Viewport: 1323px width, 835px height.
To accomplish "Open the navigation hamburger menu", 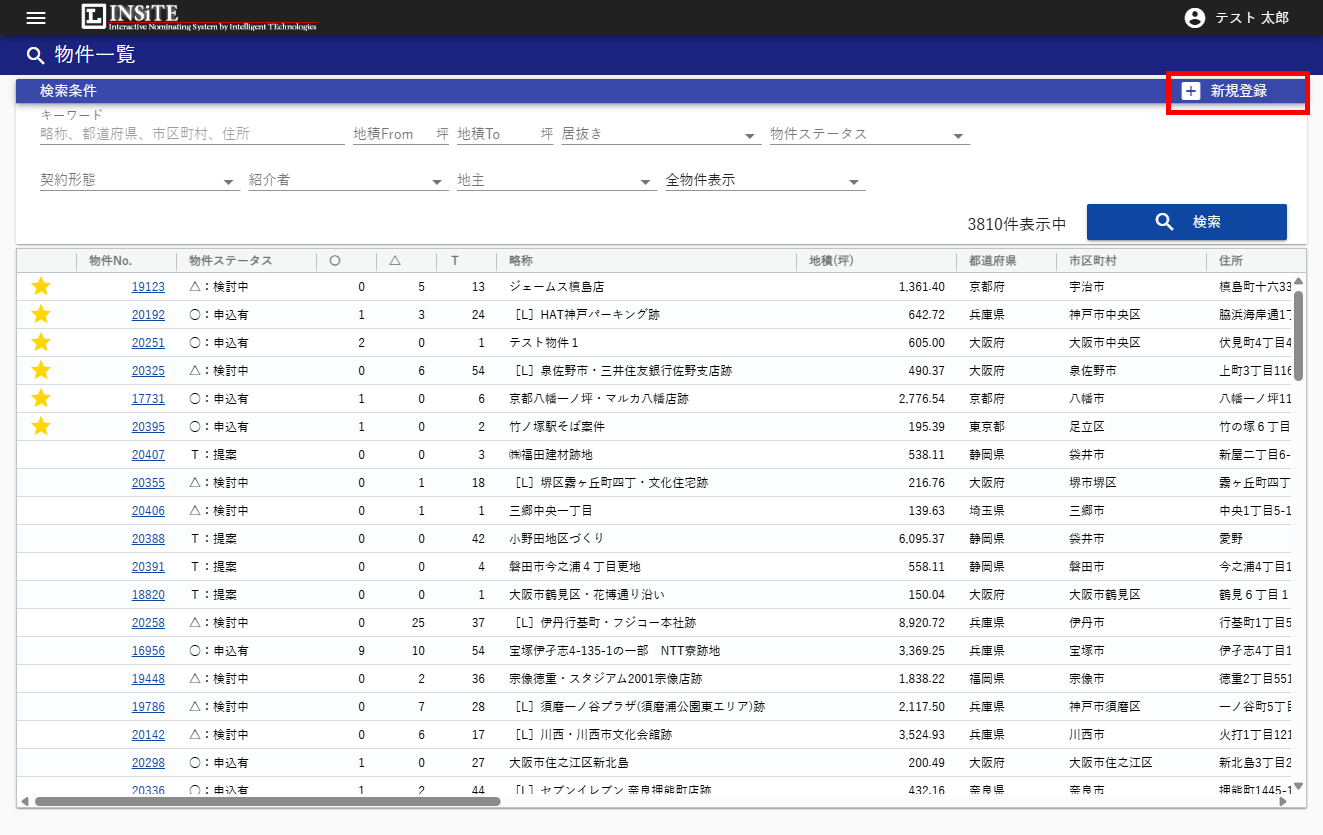I will [x=36, y=17].
